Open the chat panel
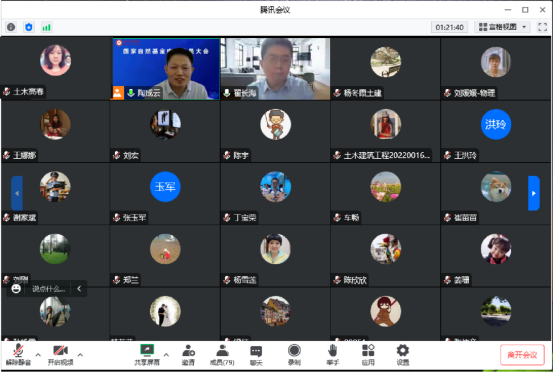The width and height of the screenshot is (553, 372). tap(256, 355)
